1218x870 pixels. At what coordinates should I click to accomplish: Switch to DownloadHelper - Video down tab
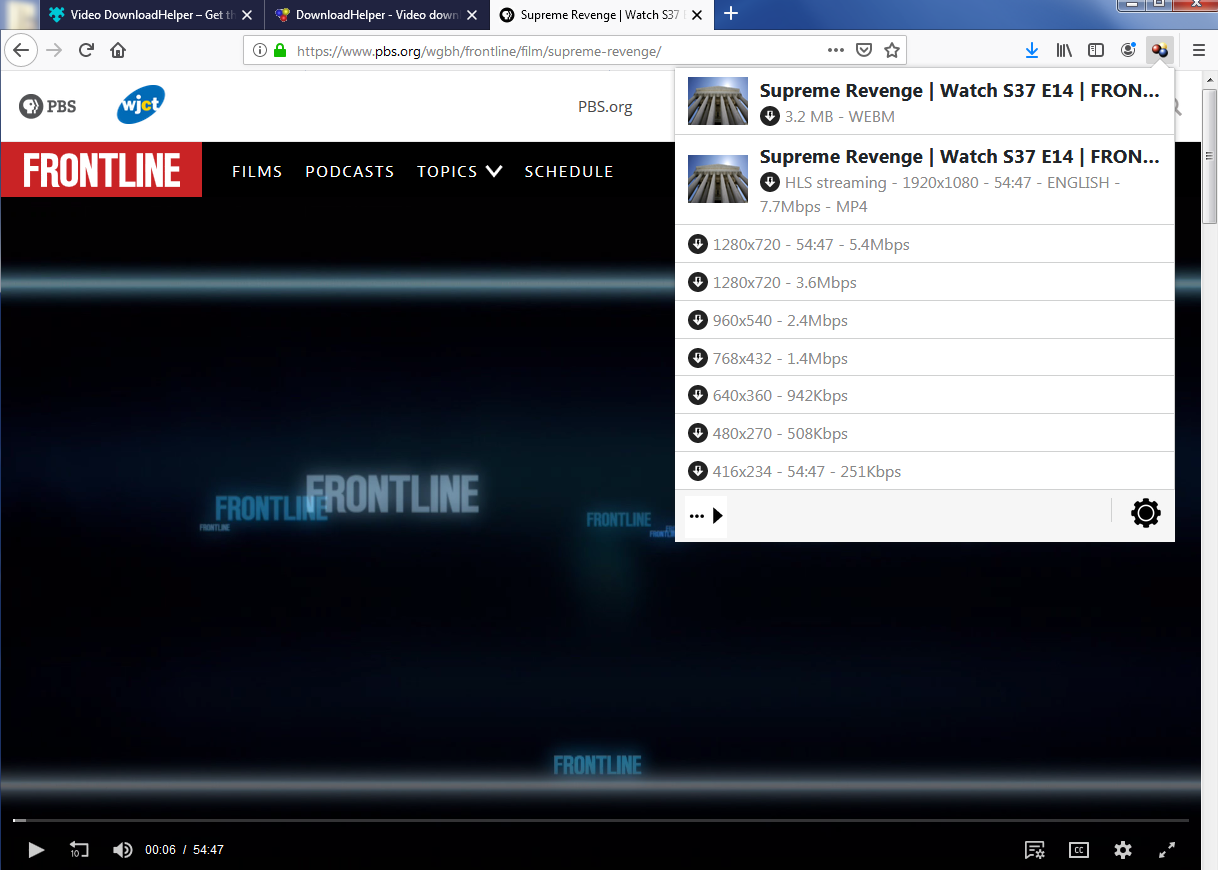tap(377, 15)
